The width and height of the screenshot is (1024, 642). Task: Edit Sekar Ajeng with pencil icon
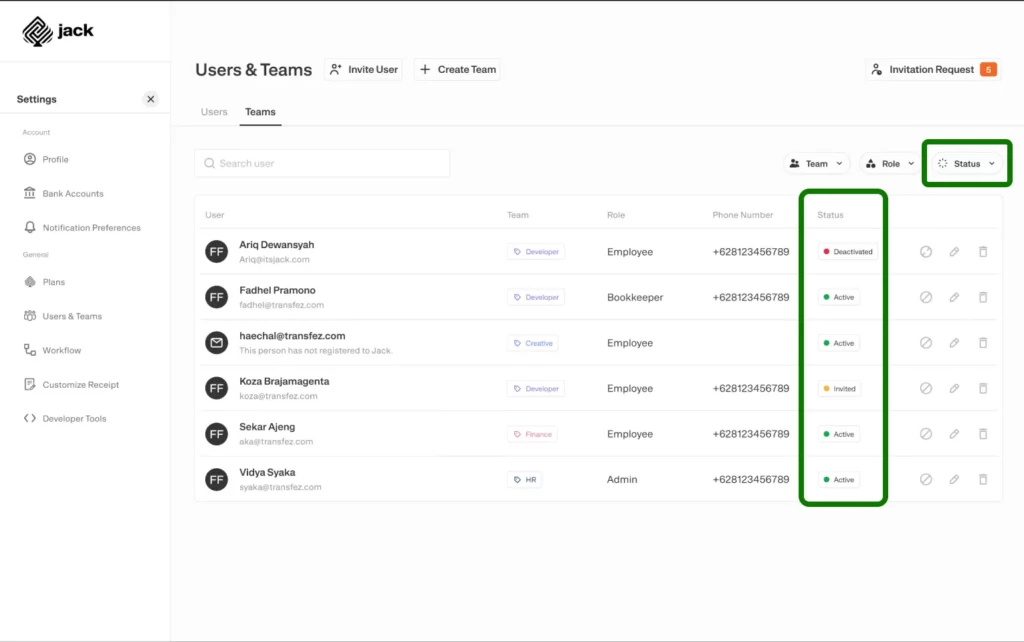954,434
